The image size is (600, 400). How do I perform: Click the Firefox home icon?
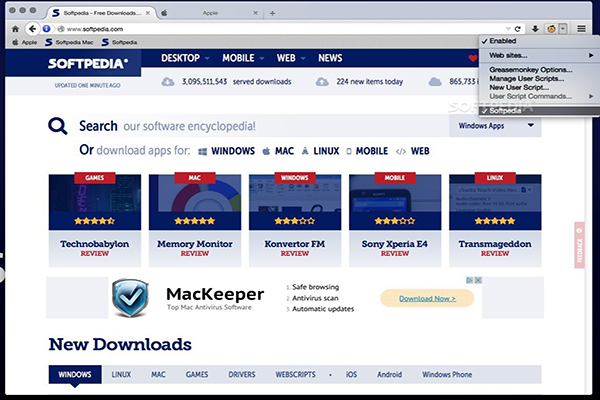pos(15,29)
